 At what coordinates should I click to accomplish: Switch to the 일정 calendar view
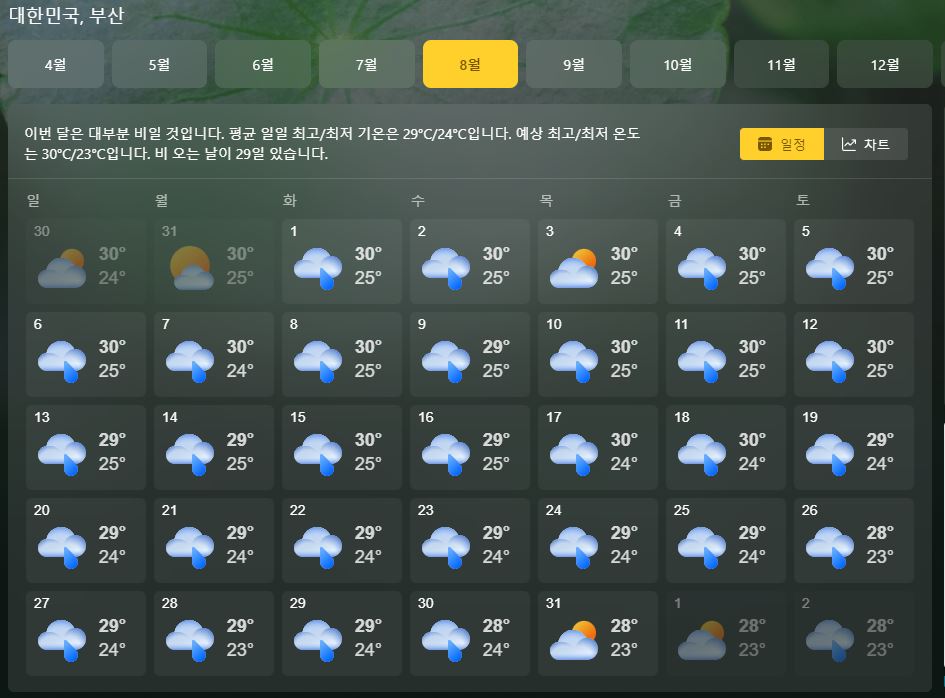[782, 144]
